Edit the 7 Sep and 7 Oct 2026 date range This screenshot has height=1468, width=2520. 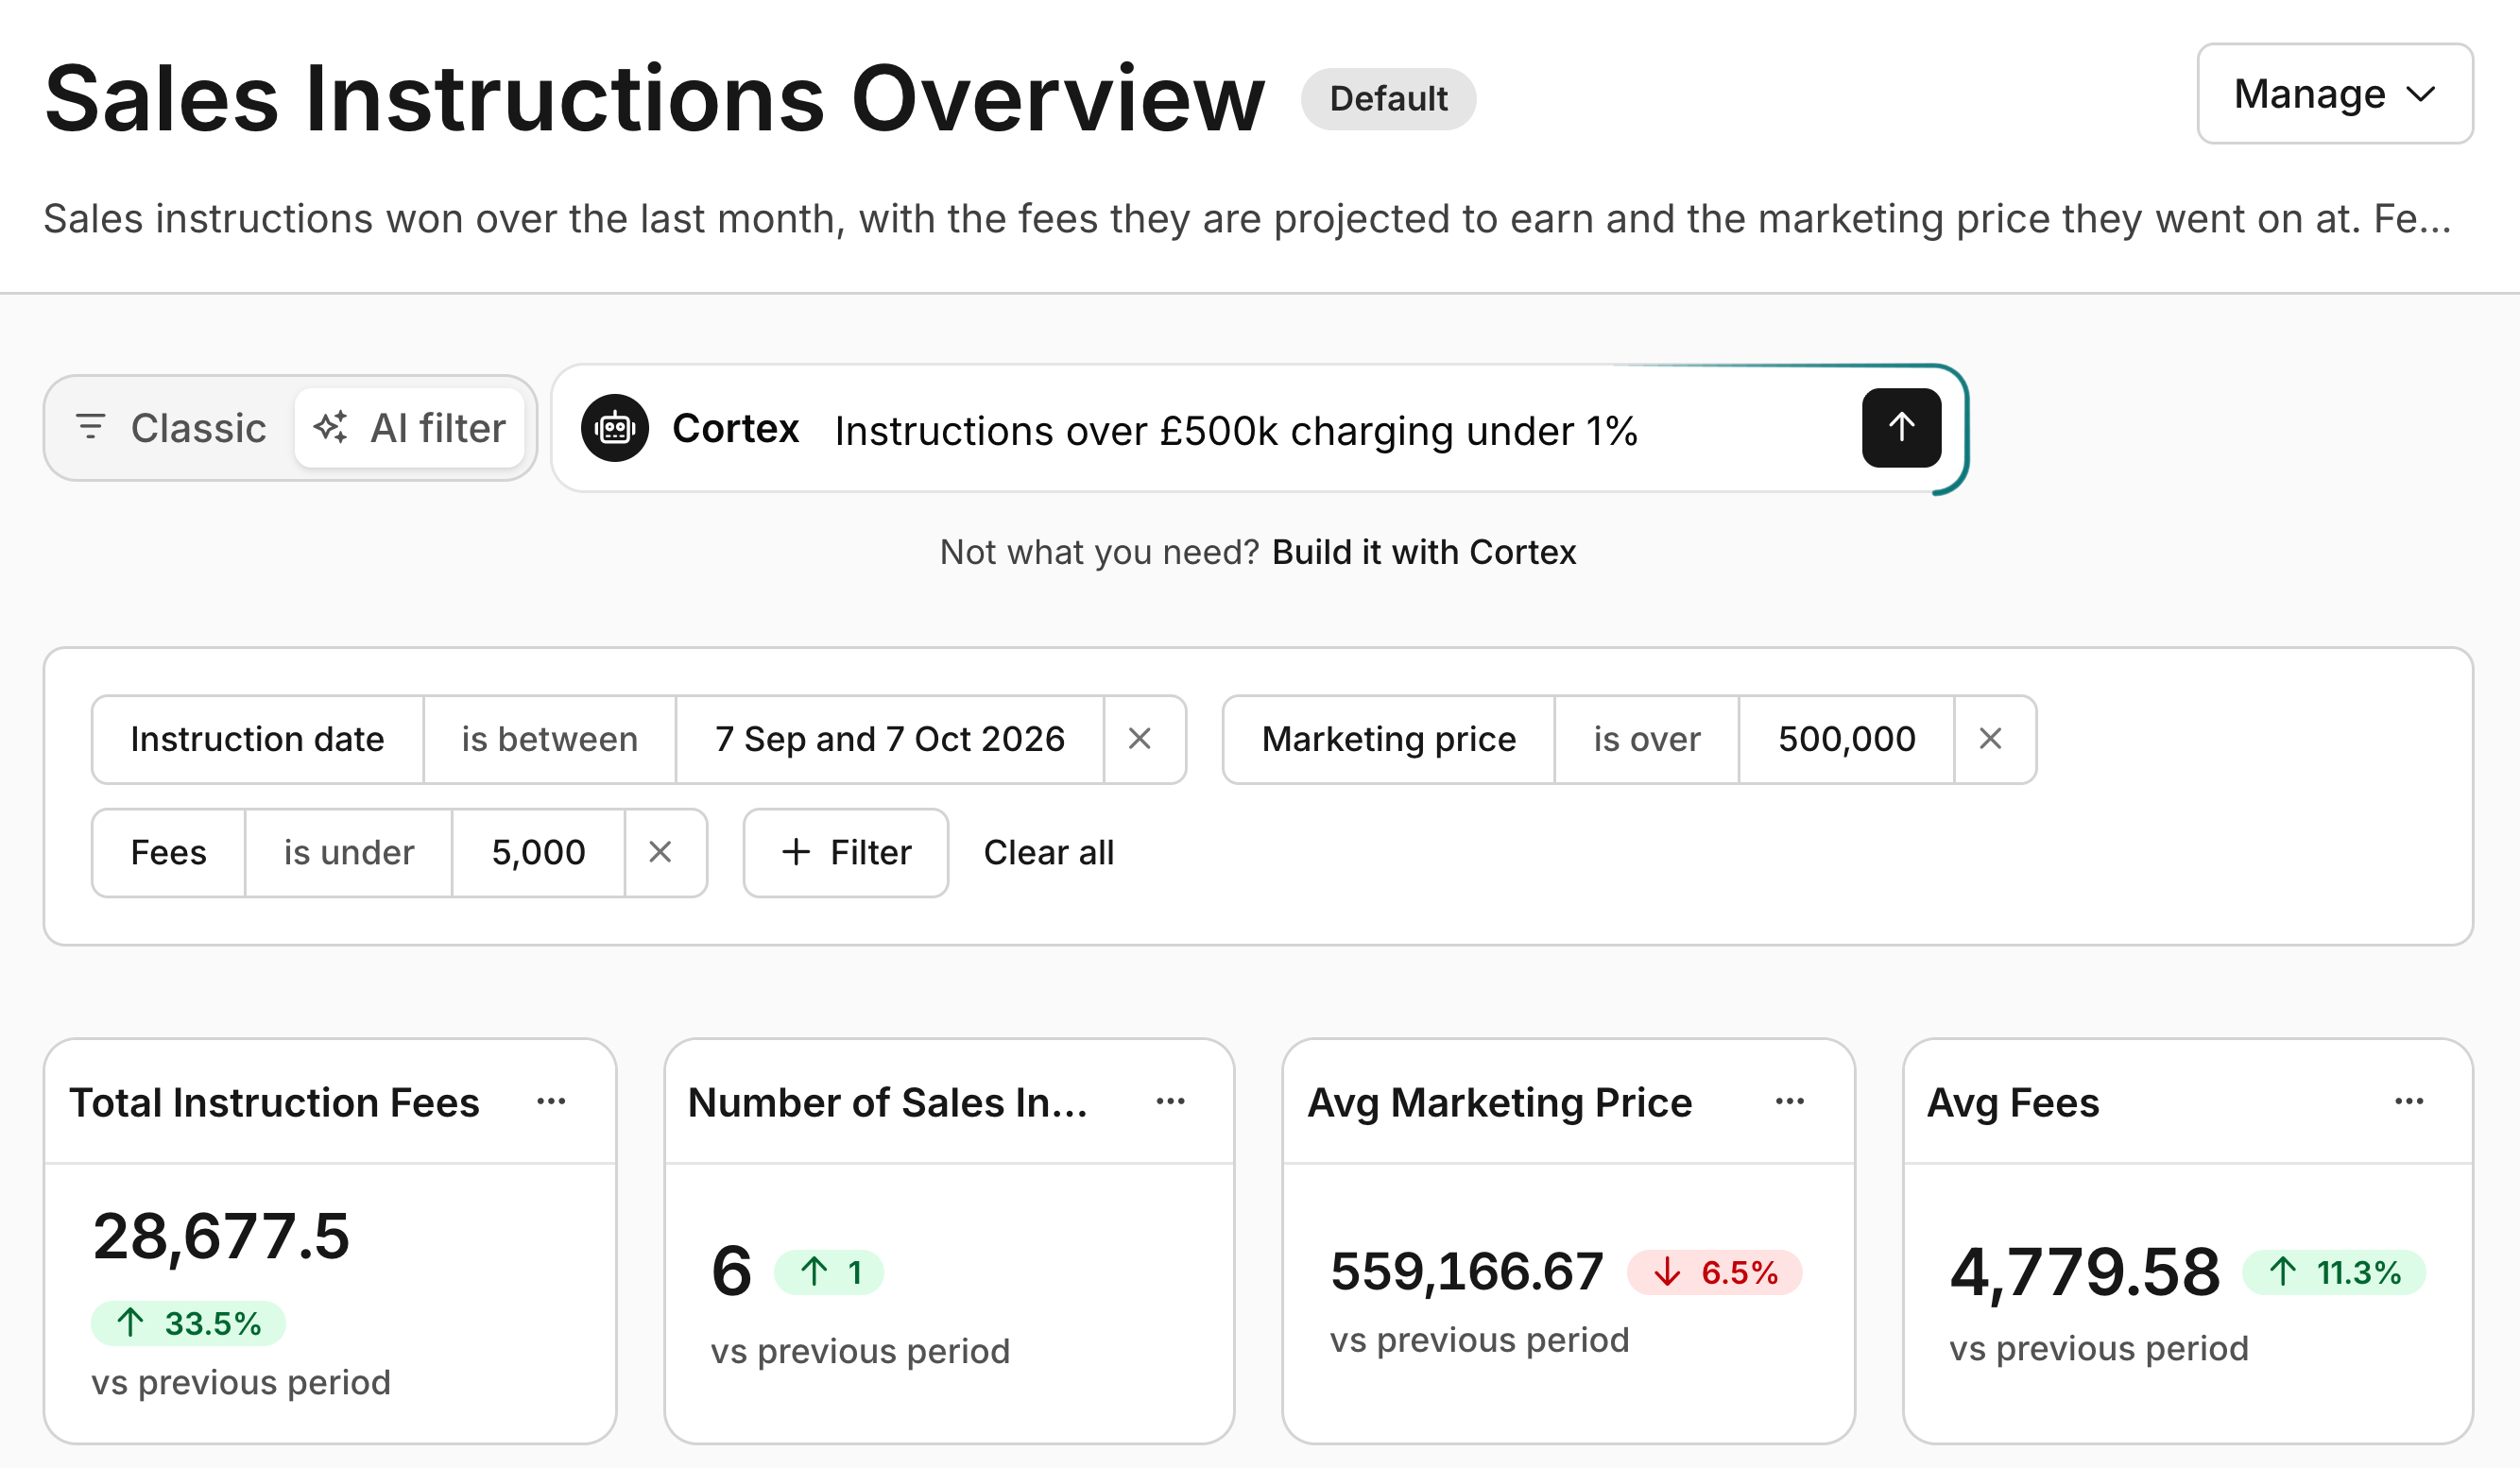(890, 739)
